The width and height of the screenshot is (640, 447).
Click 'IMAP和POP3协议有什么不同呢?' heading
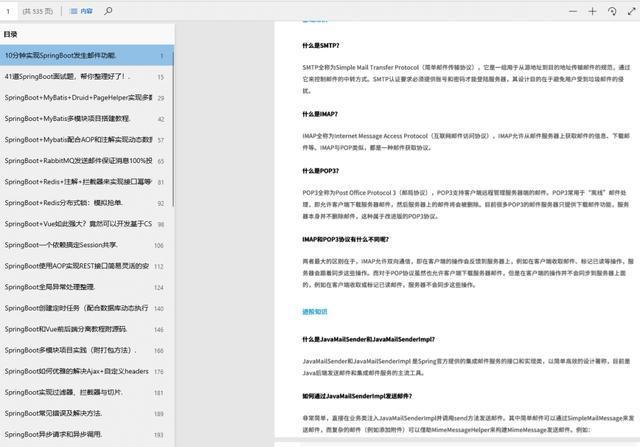345,239
